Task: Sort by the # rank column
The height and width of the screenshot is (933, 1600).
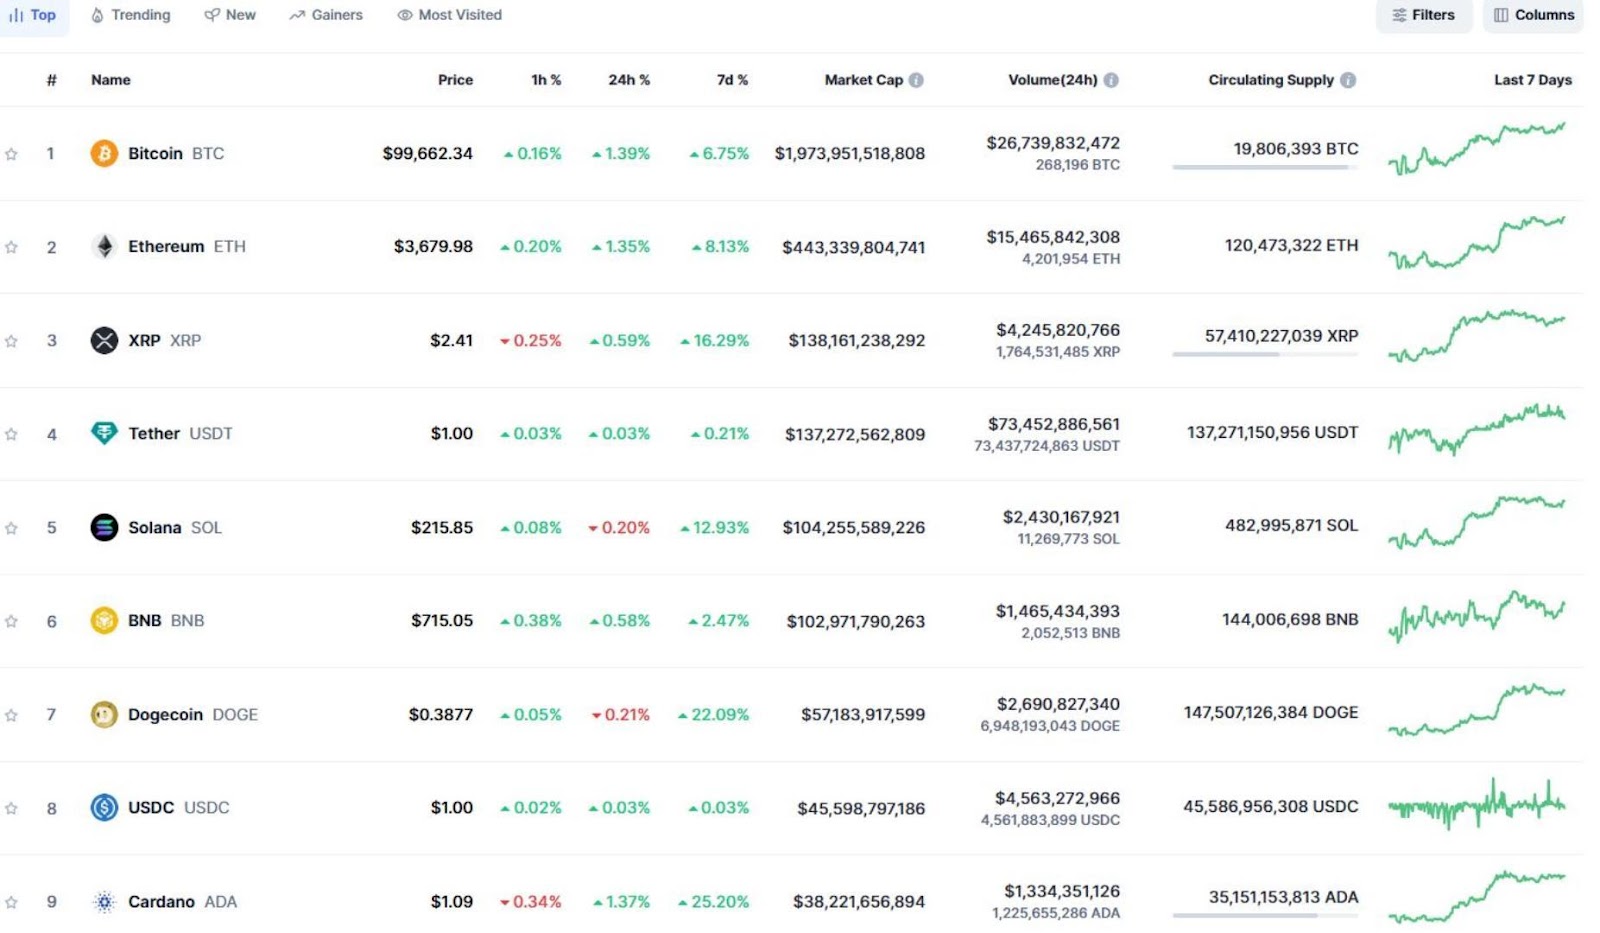Action: 51,80
